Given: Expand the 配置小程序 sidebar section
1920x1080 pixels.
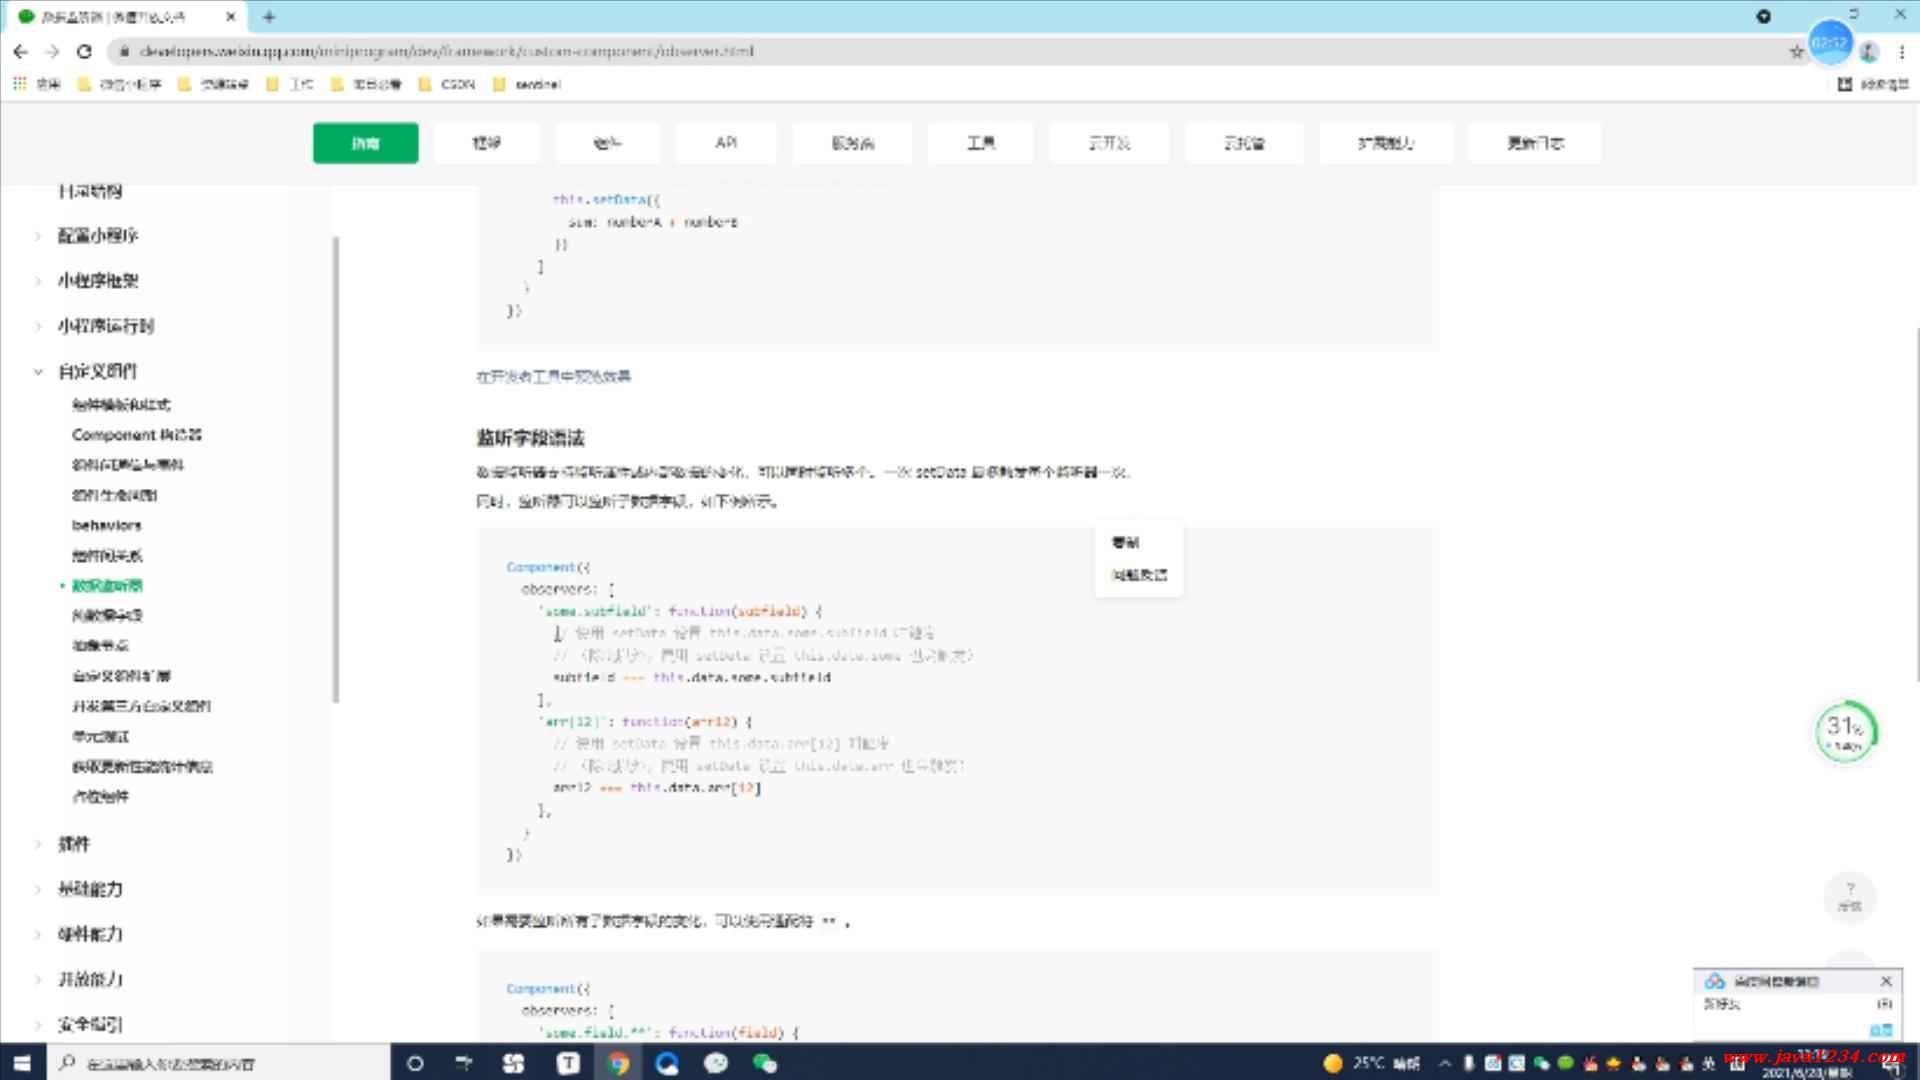Looking at the screenshot, I should tap(97, 236).
